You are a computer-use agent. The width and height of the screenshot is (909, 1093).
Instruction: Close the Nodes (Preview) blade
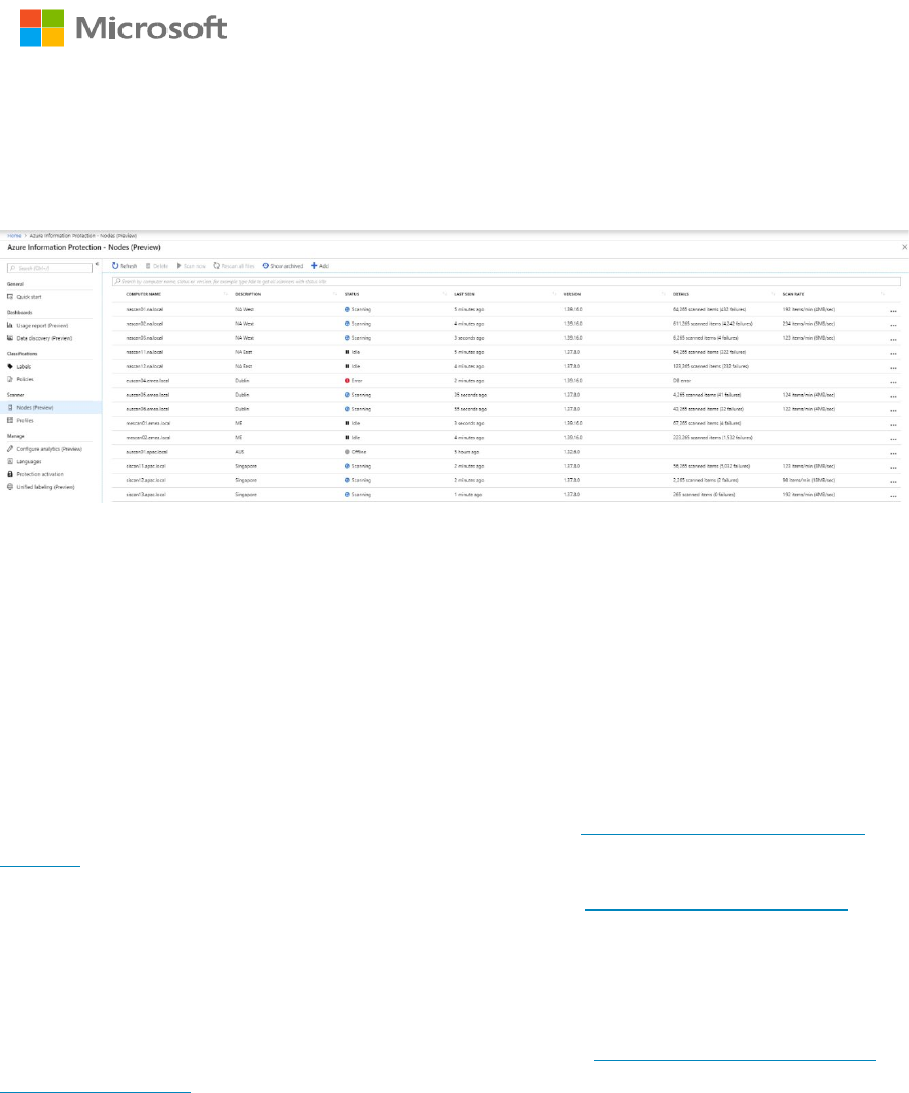pos(904,247)
